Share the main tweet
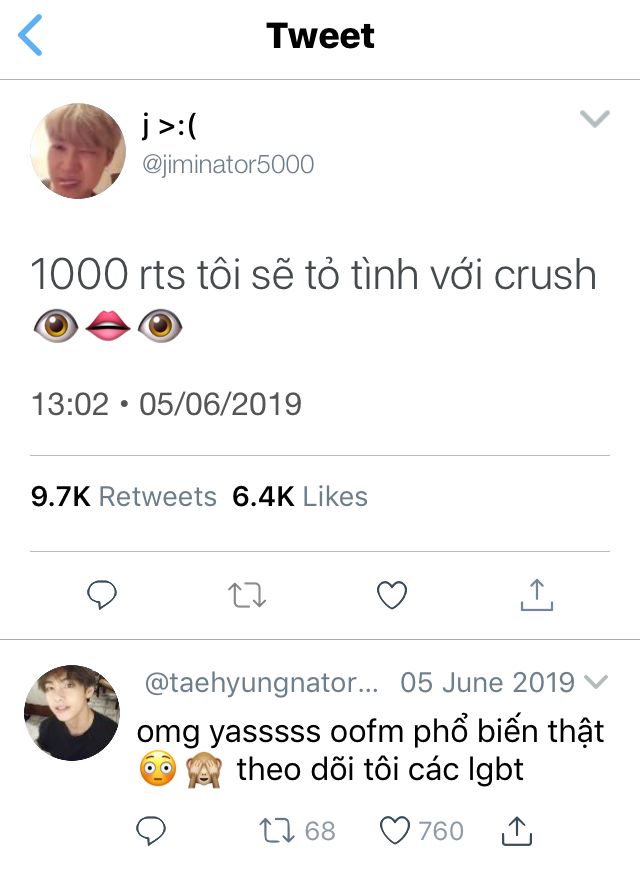The image size is (640, 870). tap(537, 595)
